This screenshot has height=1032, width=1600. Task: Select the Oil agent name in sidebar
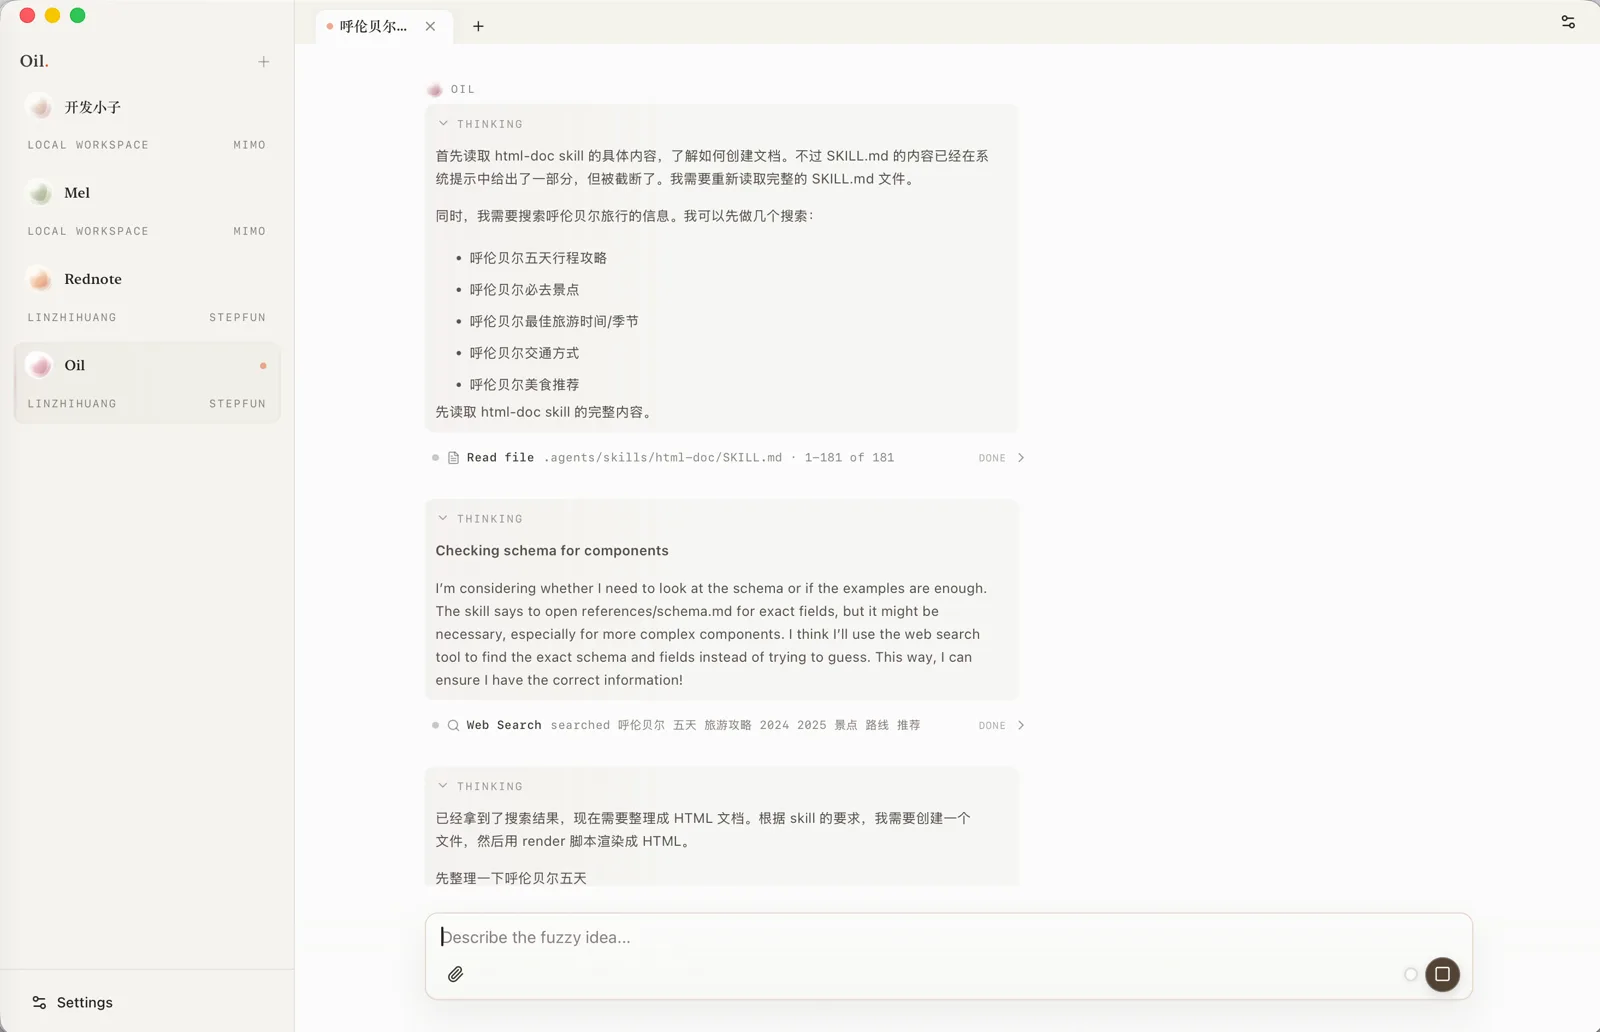click(x=75, y=366)
